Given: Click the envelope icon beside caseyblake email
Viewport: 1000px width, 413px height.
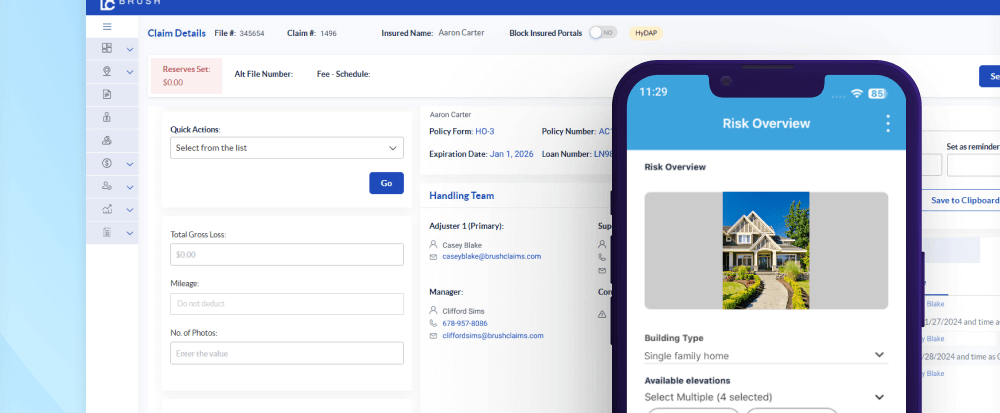Looking at the screenshot, I should click(434, 256).
